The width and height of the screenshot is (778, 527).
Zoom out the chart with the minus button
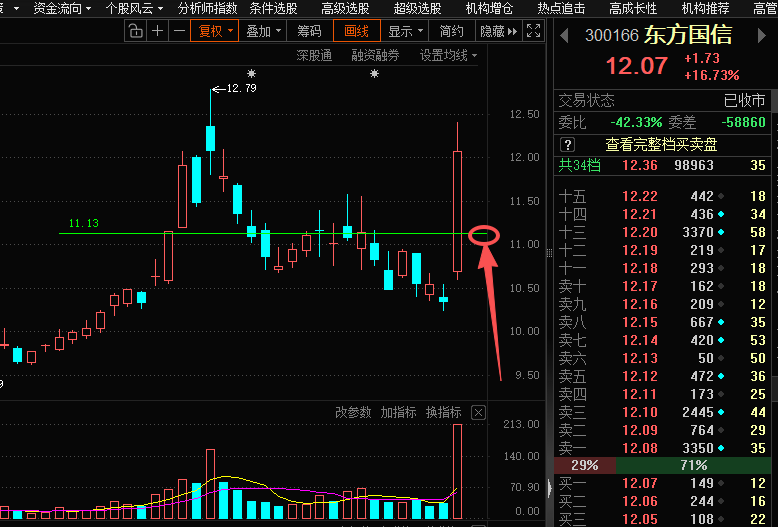179,31
